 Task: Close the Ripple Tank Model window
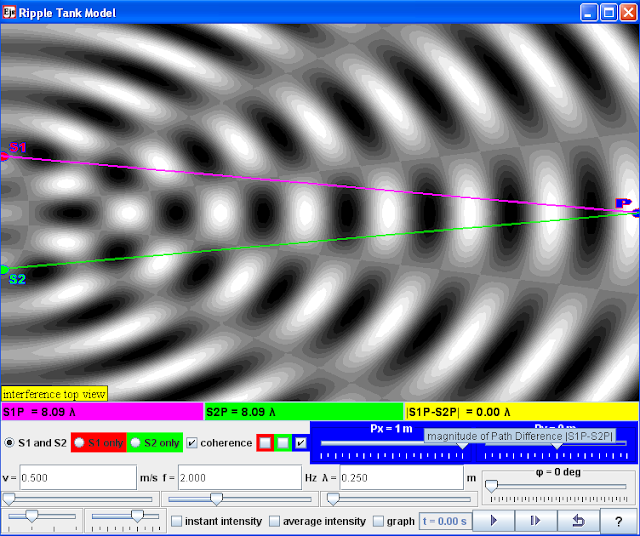coord(629,12)
